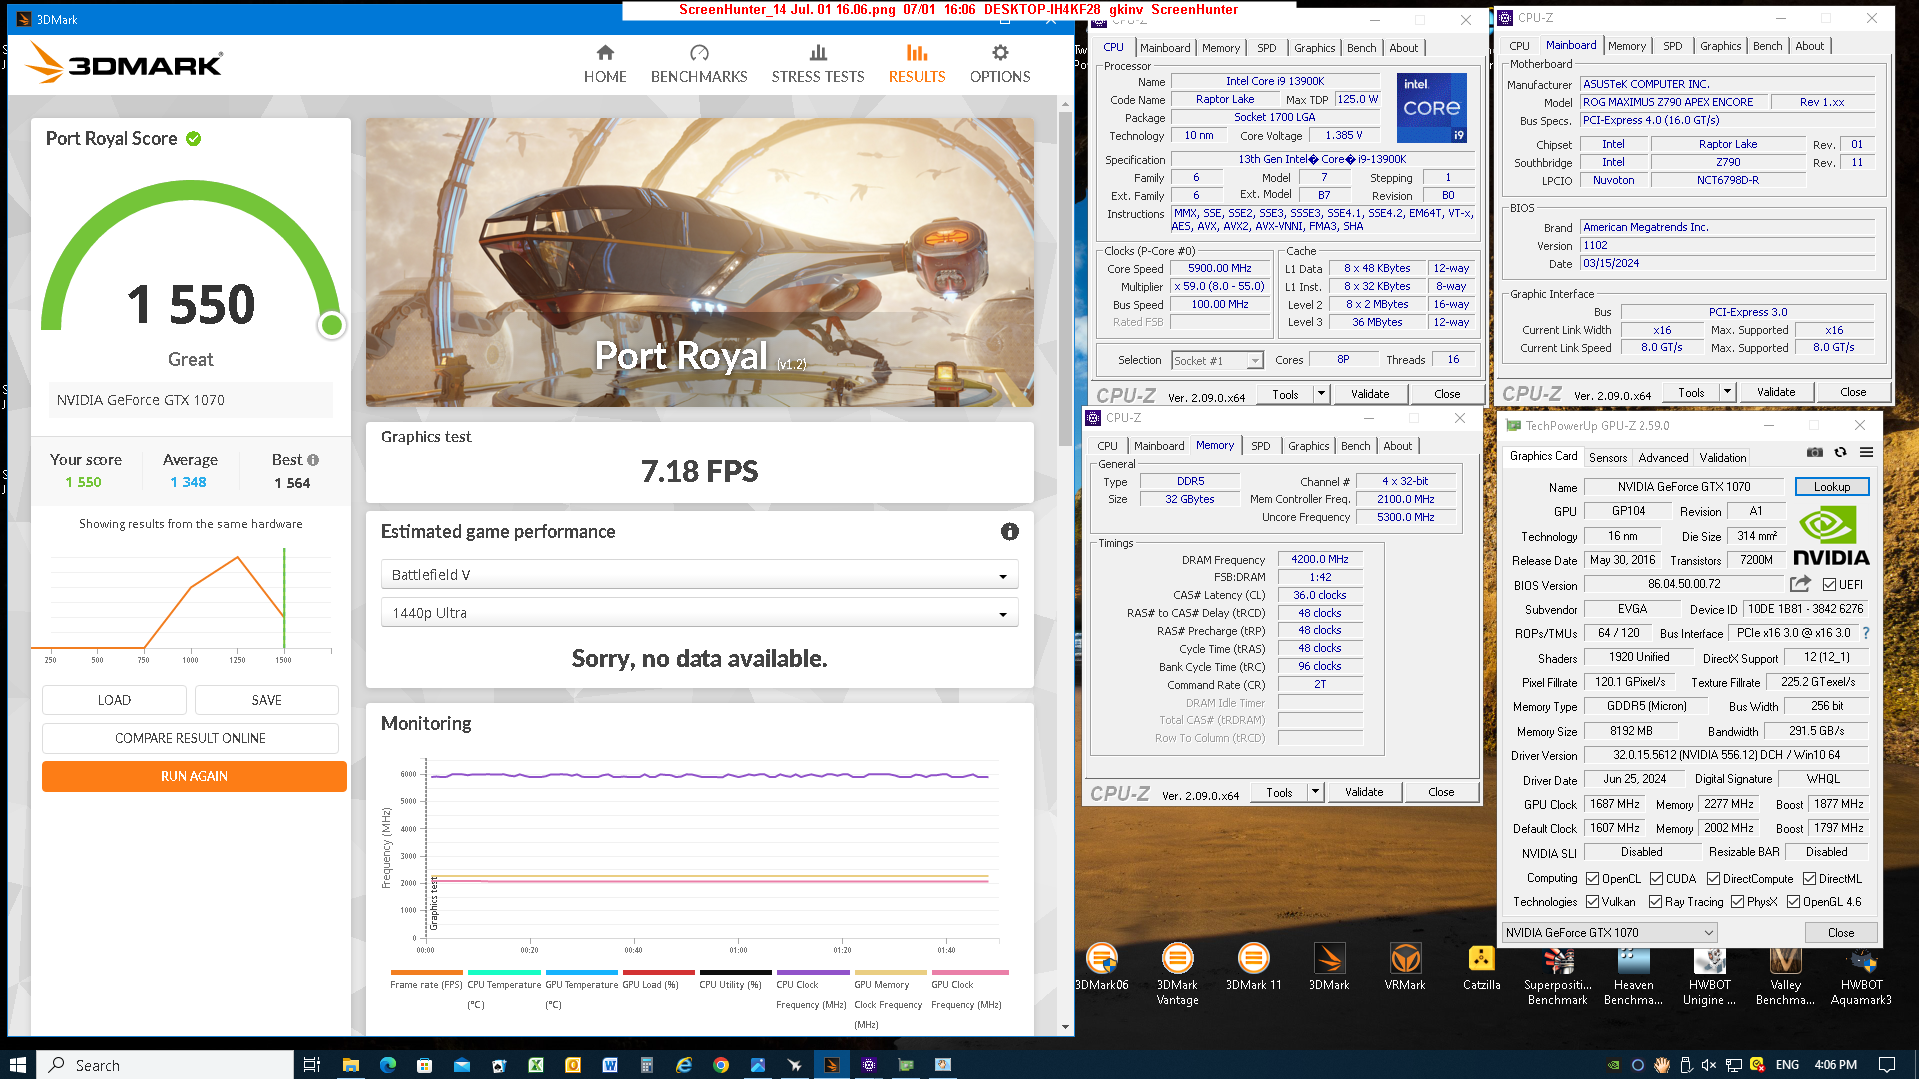This screenshot has height=1079, width=1919.
Task: Open the Home section in 3DMark
Action: coord(605,64)
